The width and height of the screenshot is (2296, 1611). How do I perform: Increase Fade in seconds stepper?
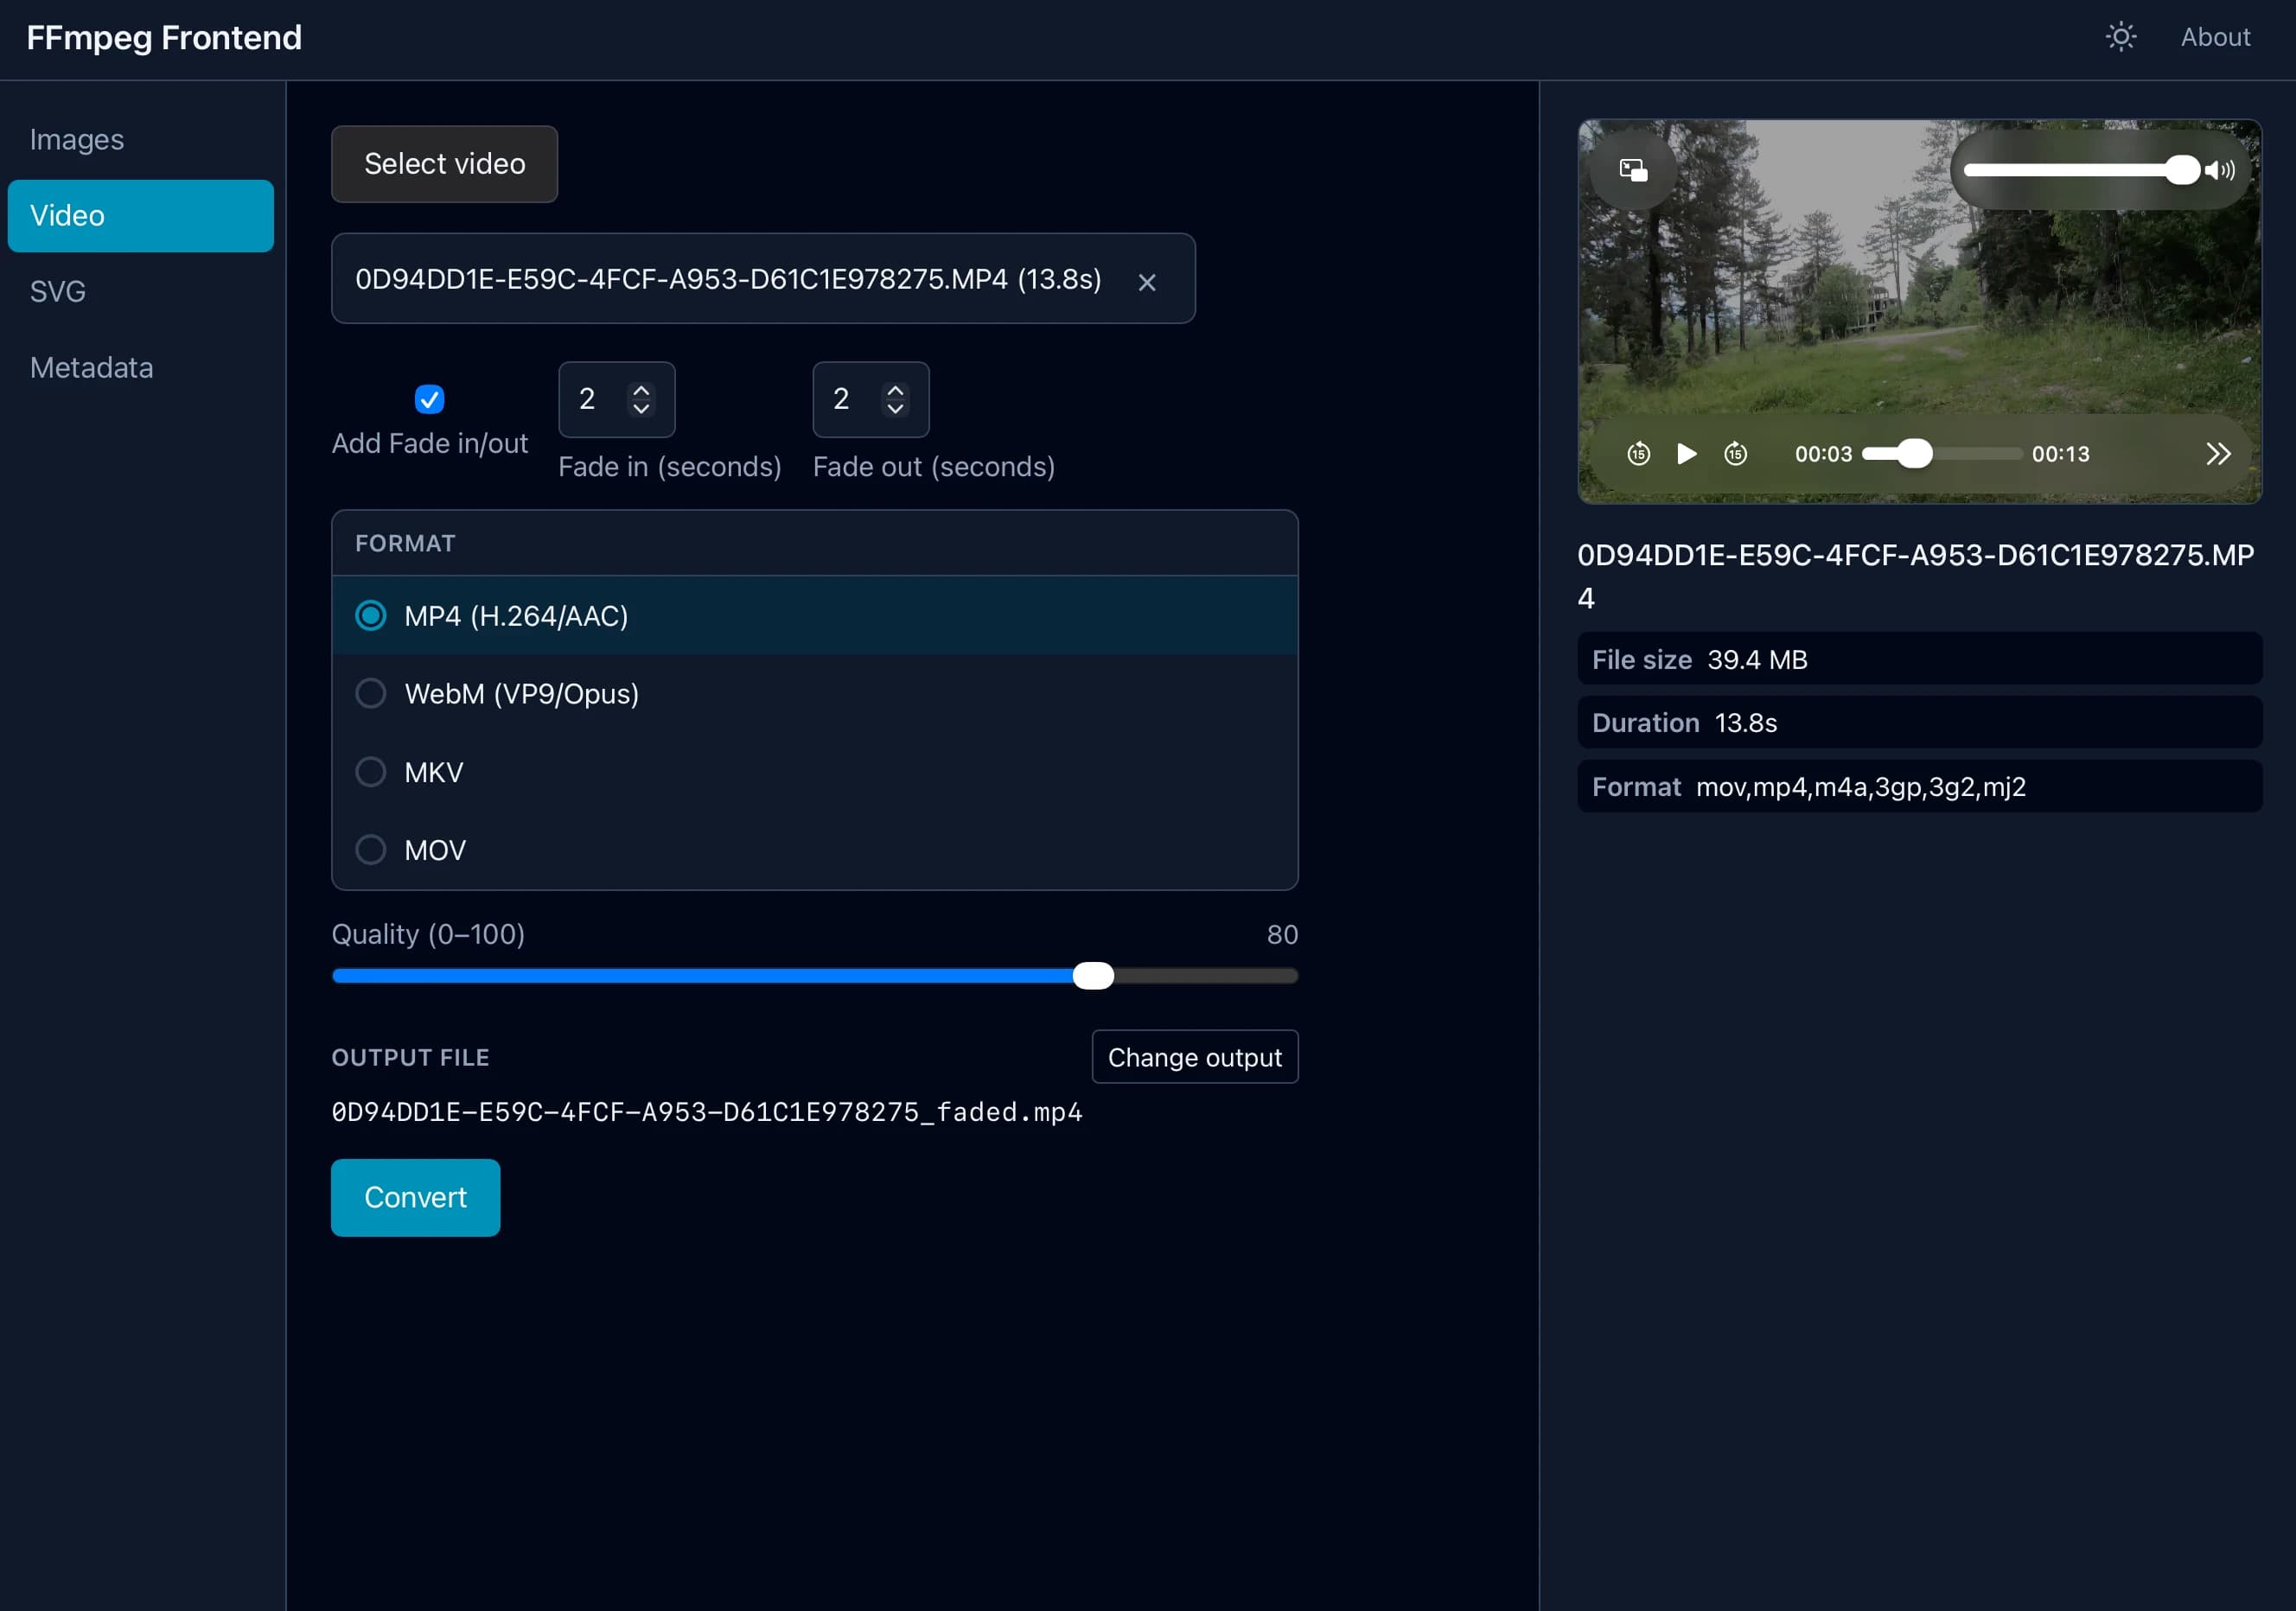click(x=642, y=389)
